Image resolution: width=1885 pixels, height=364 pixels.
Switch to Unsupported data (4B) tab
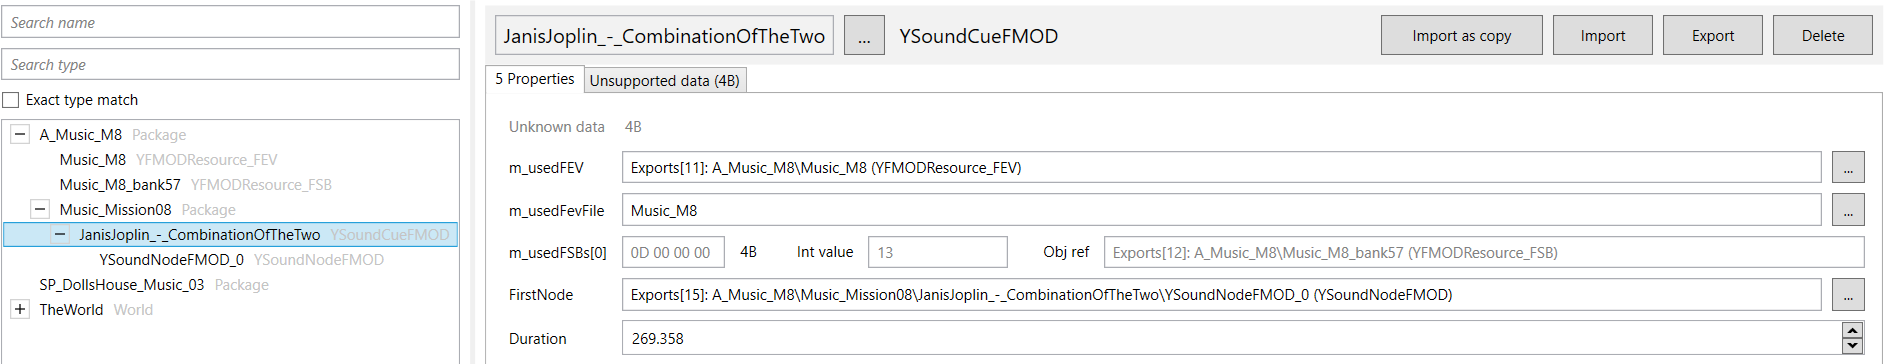(665, 81)
